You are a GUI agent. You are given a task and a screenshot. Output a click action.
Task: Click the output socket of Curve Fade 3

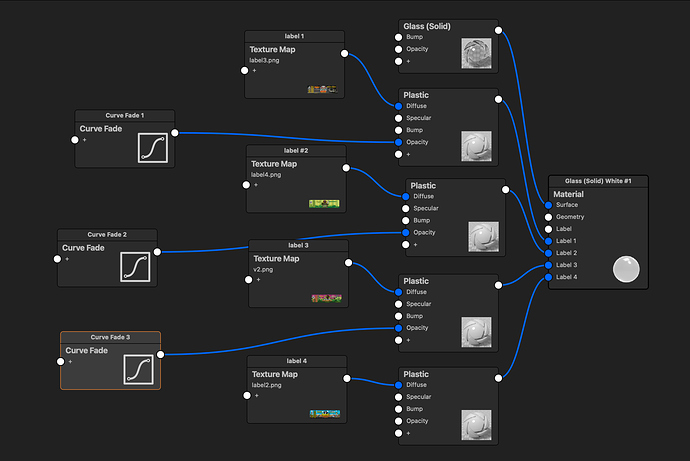(161, 354)
